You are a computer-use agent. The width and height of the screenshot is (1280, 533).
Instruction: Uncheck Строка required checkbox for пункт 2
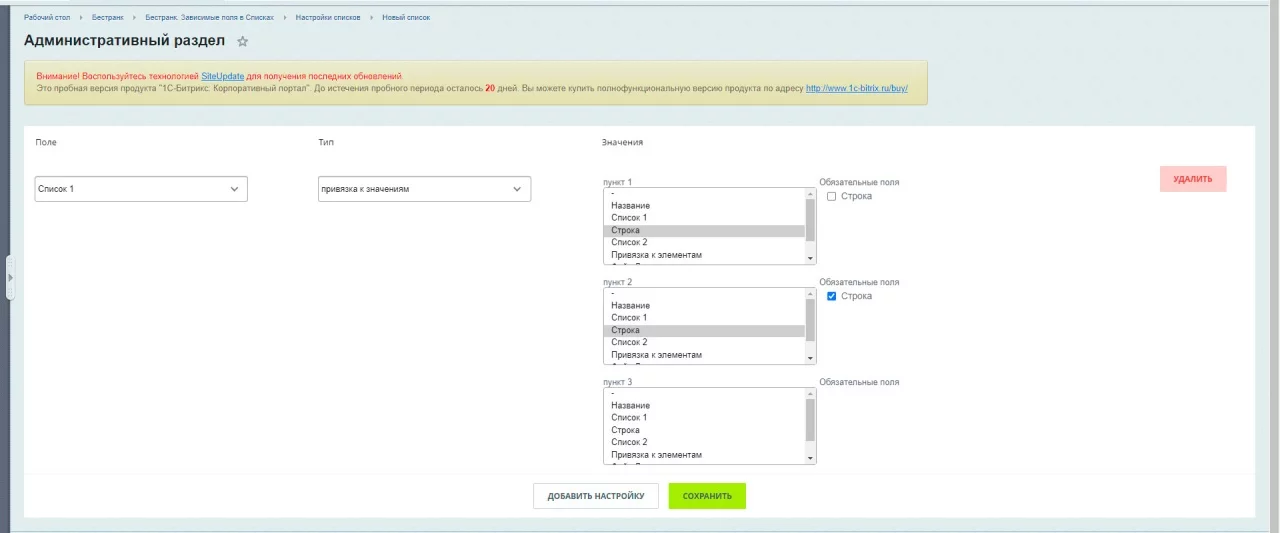click(831, 296)
